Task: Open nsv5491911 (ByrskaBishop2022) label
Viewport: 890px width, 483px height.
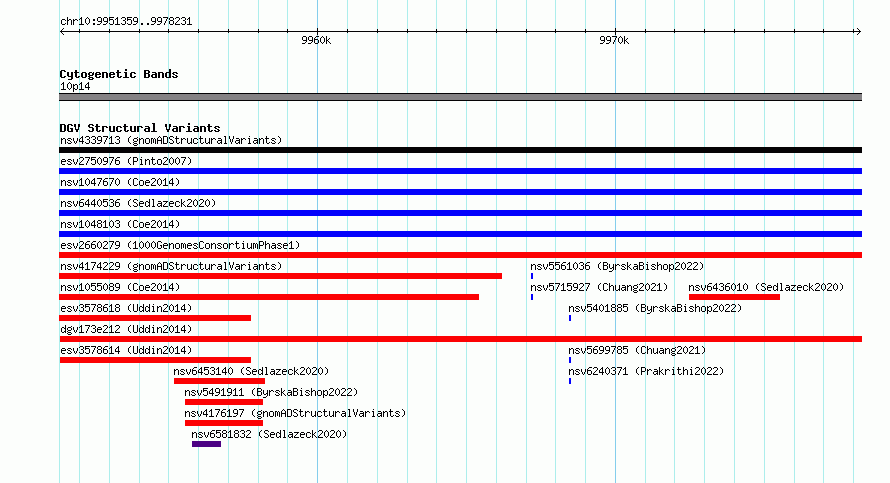Action: [271, 392]
